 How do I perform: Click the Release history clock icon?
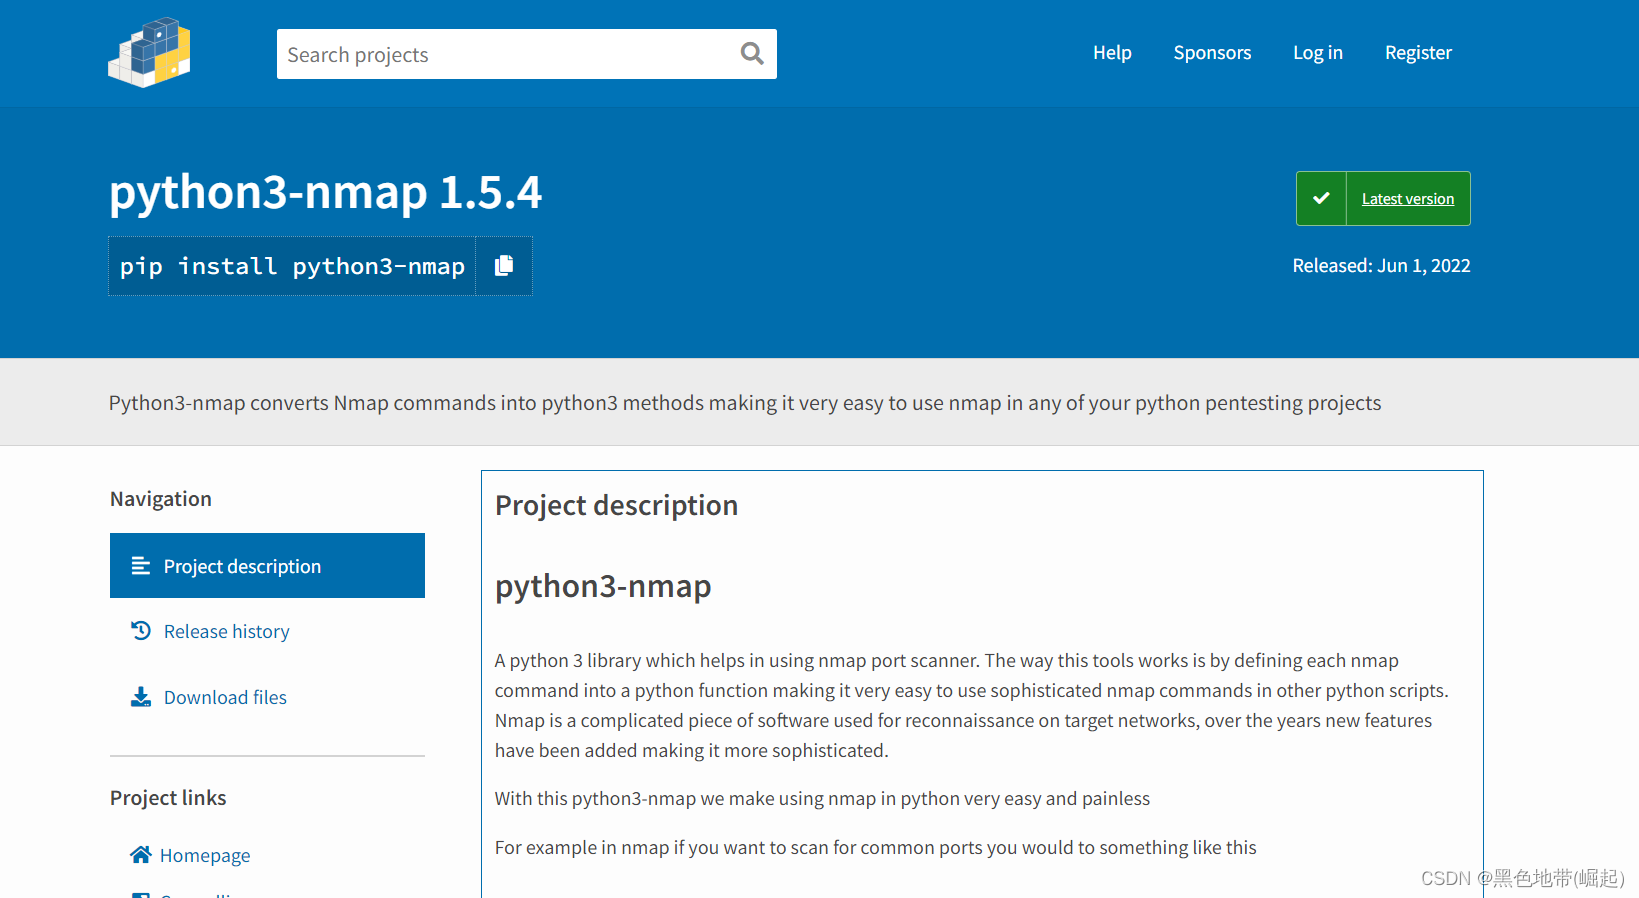pos(141,631)
